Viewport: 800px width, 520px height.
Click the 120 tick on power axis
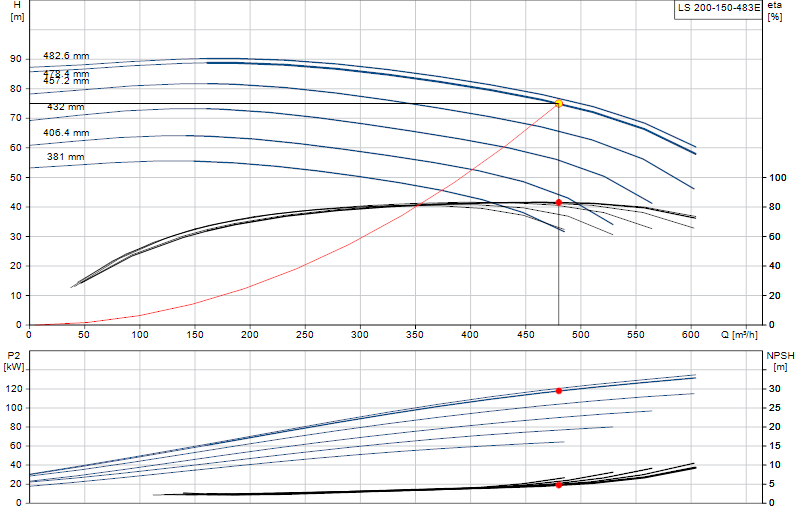pyautogui.click(x=14, y=389)
